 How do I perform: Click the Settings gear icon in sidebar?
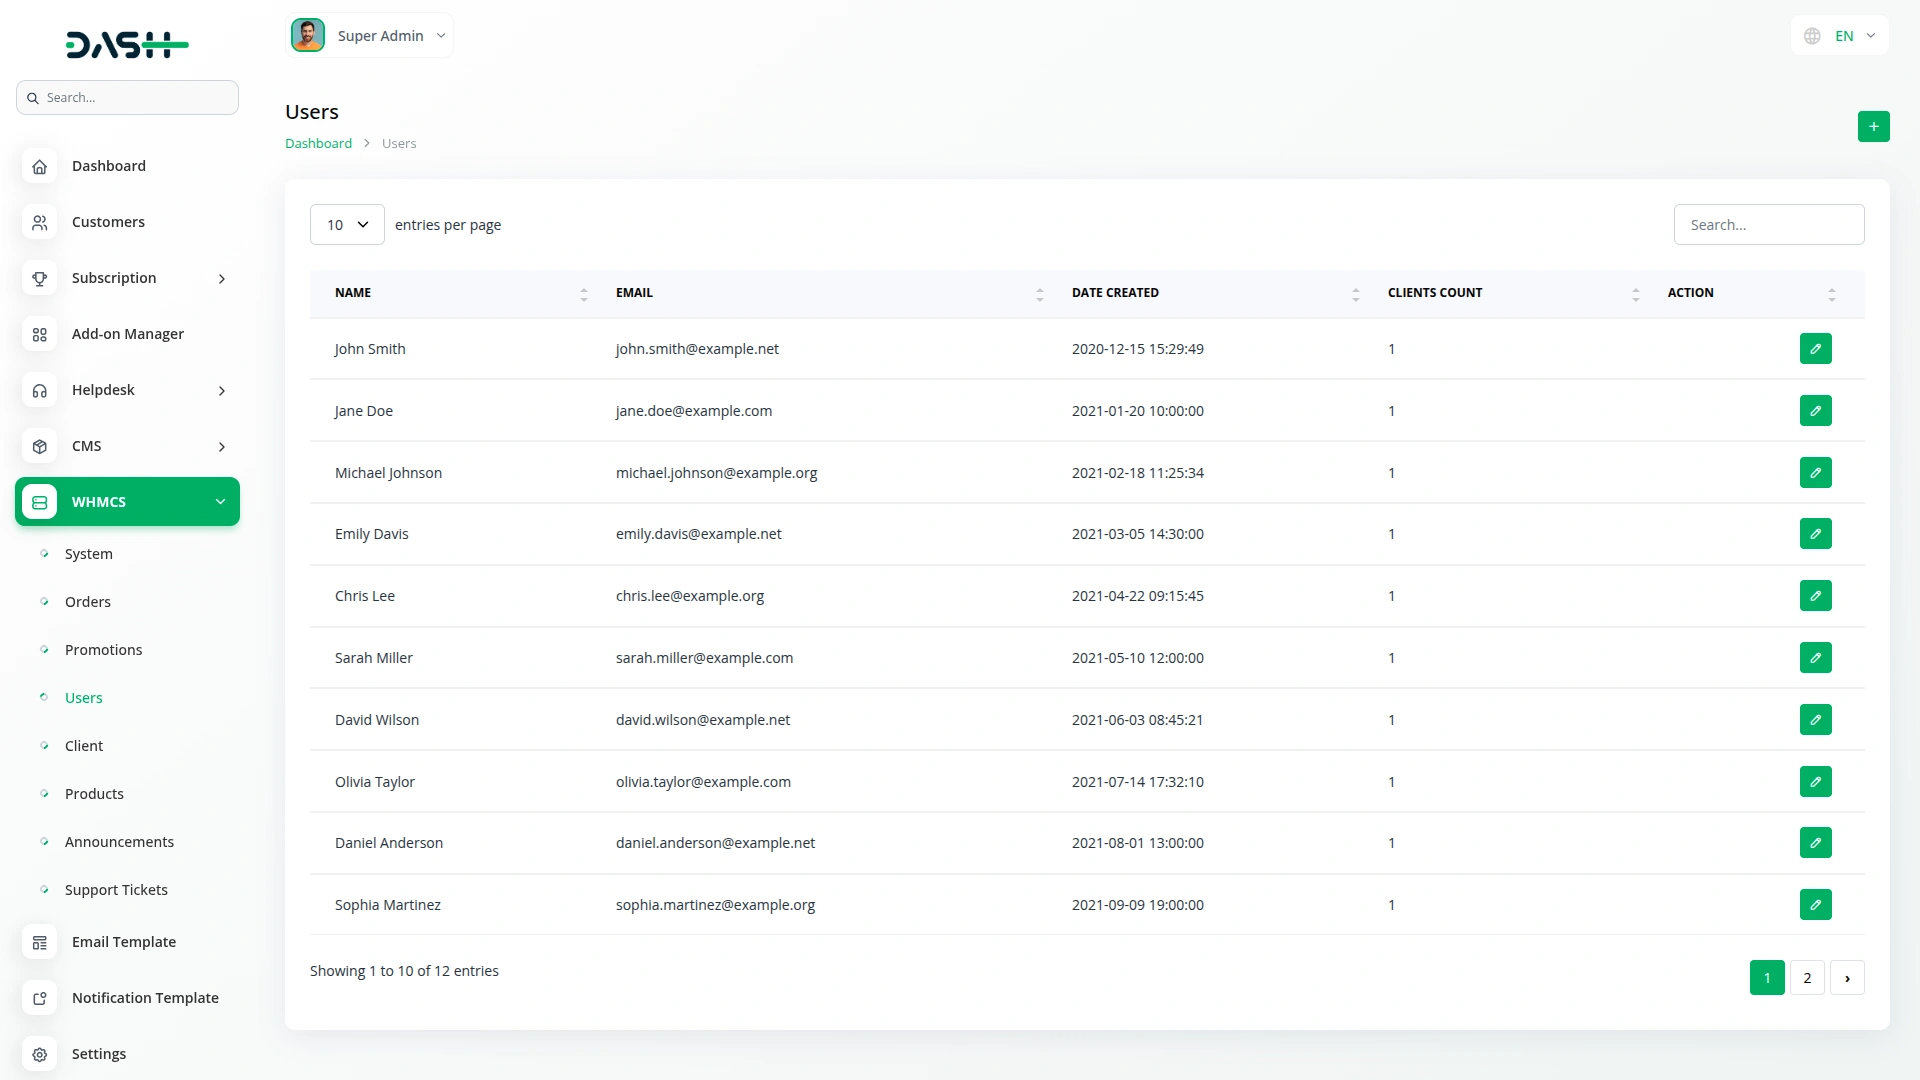(x=40, y=1055)
